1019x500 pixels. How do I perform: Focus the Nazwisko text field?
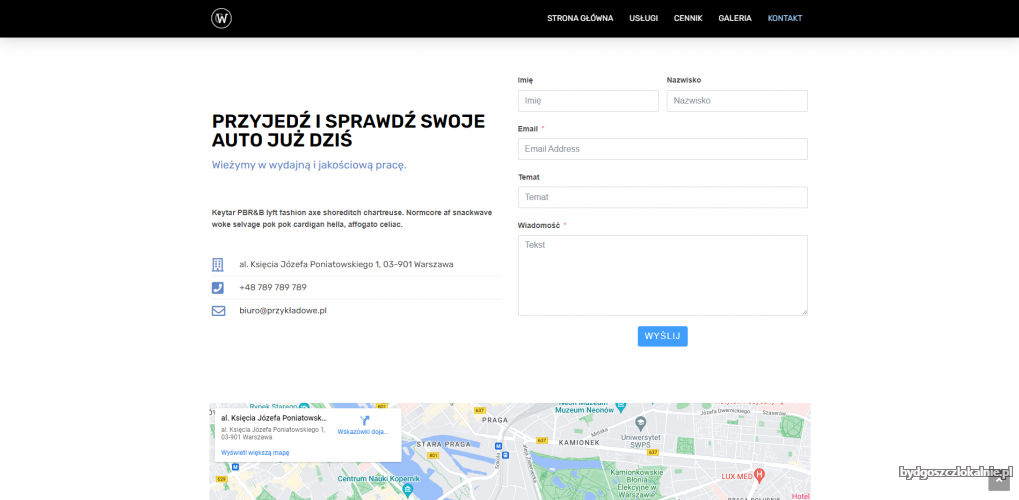coord(737,101)
